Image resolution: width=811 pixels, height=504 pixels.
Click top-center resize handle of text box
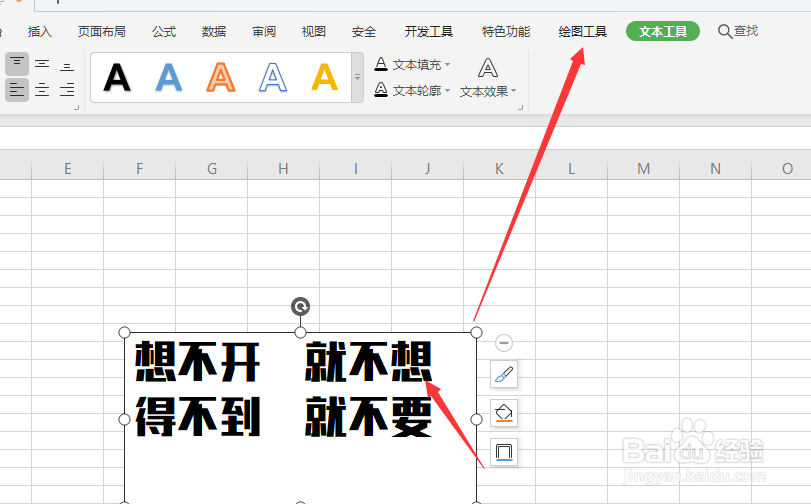[x=301, y=332]
